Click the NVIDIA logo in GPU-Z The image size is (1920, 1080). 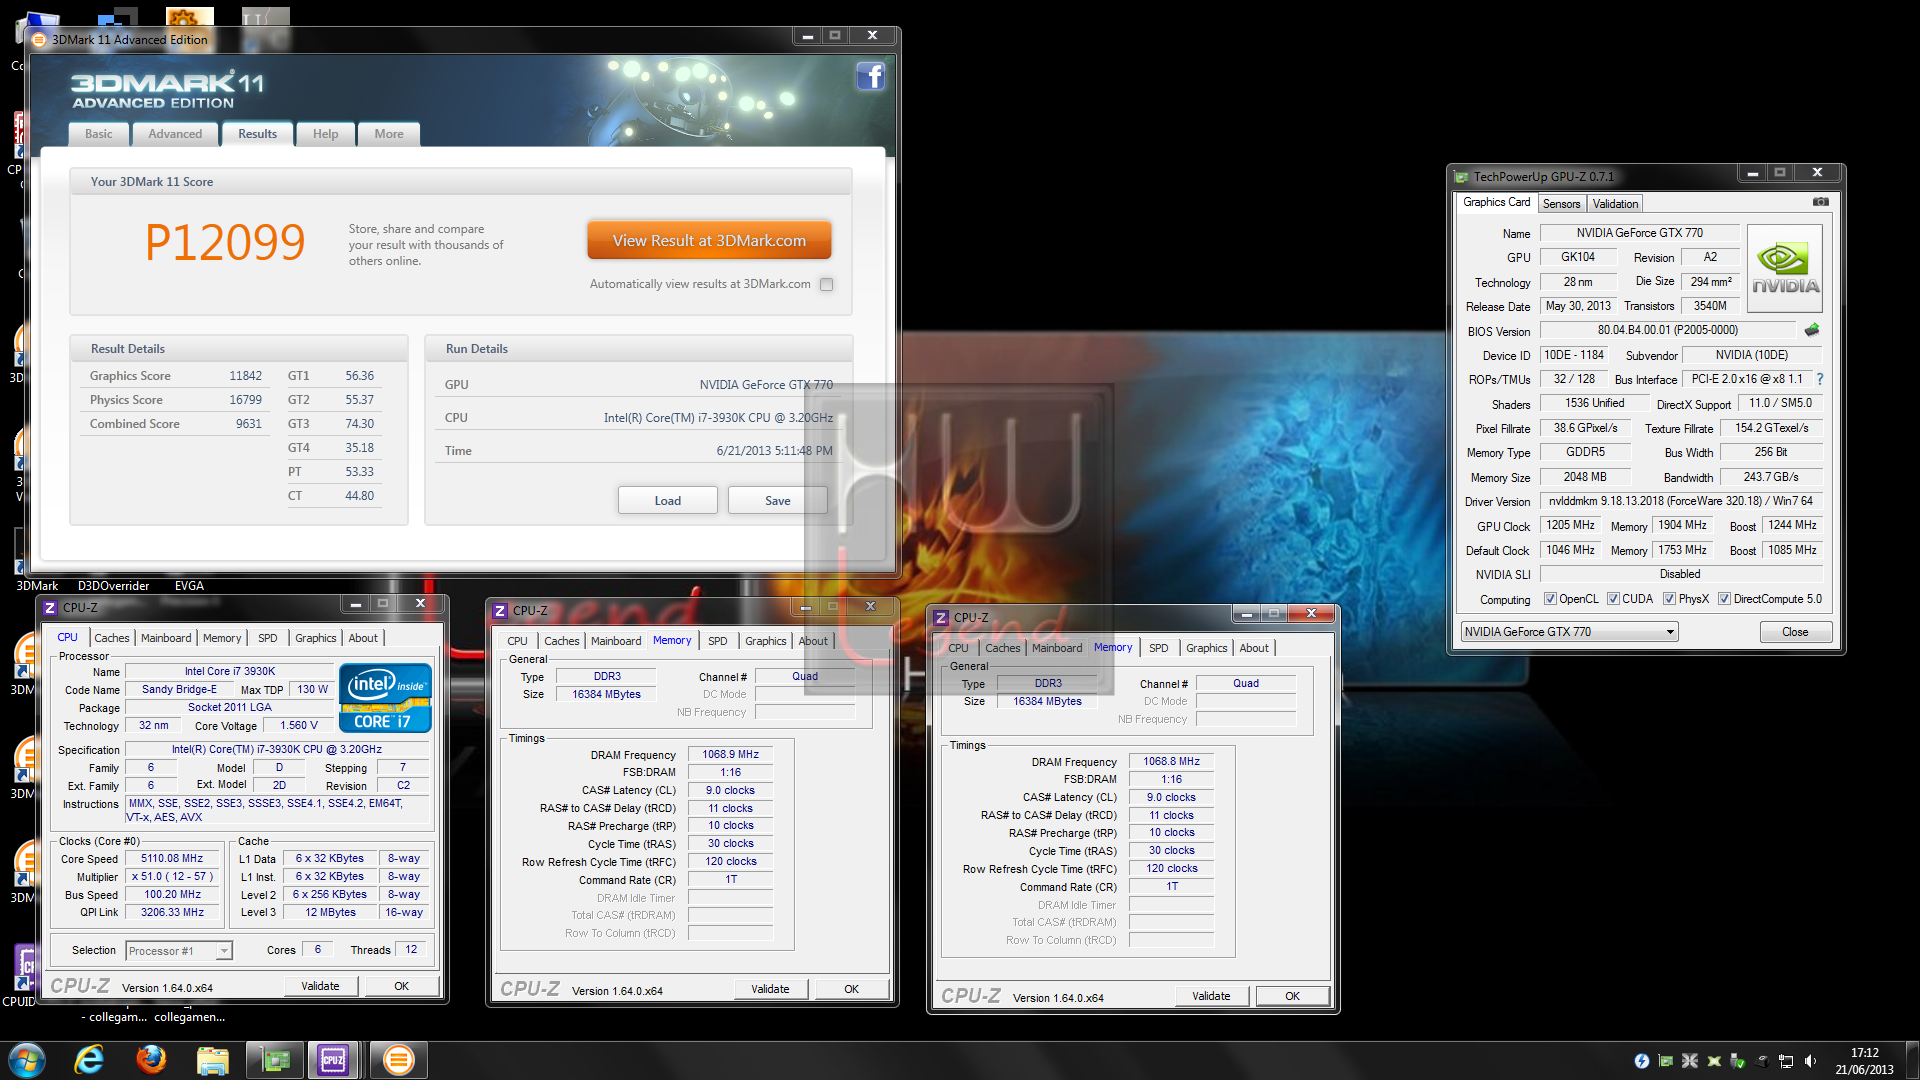coord(1785,268)
